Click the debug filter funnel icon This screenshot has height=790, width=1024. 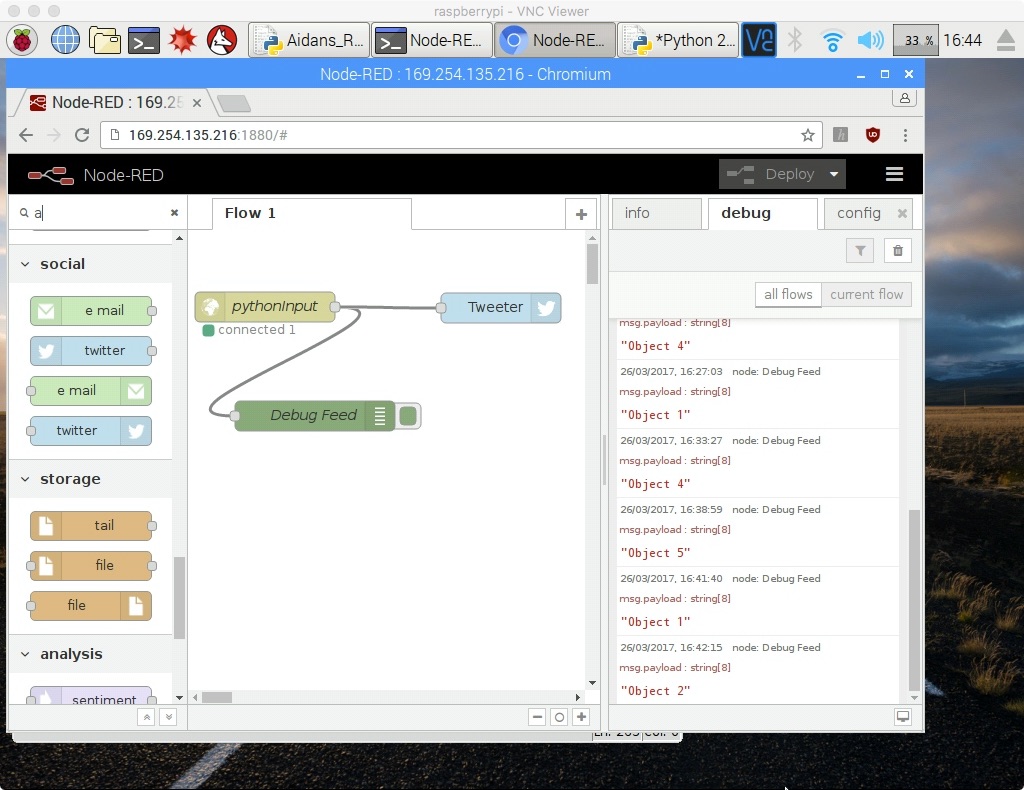[x=859, y=251]
